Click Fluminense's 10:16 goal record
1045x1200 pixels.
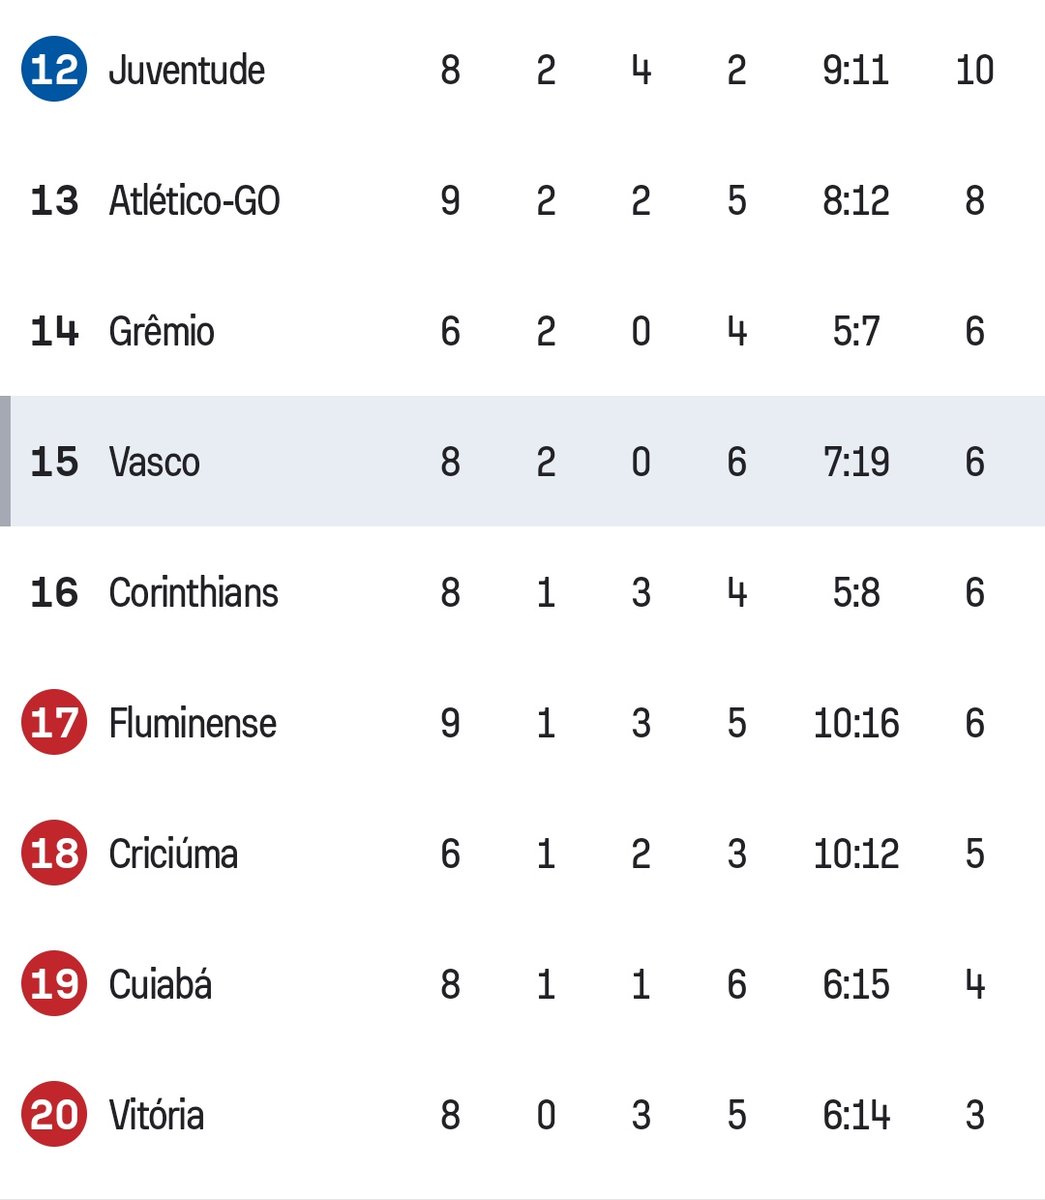[856, 723]
